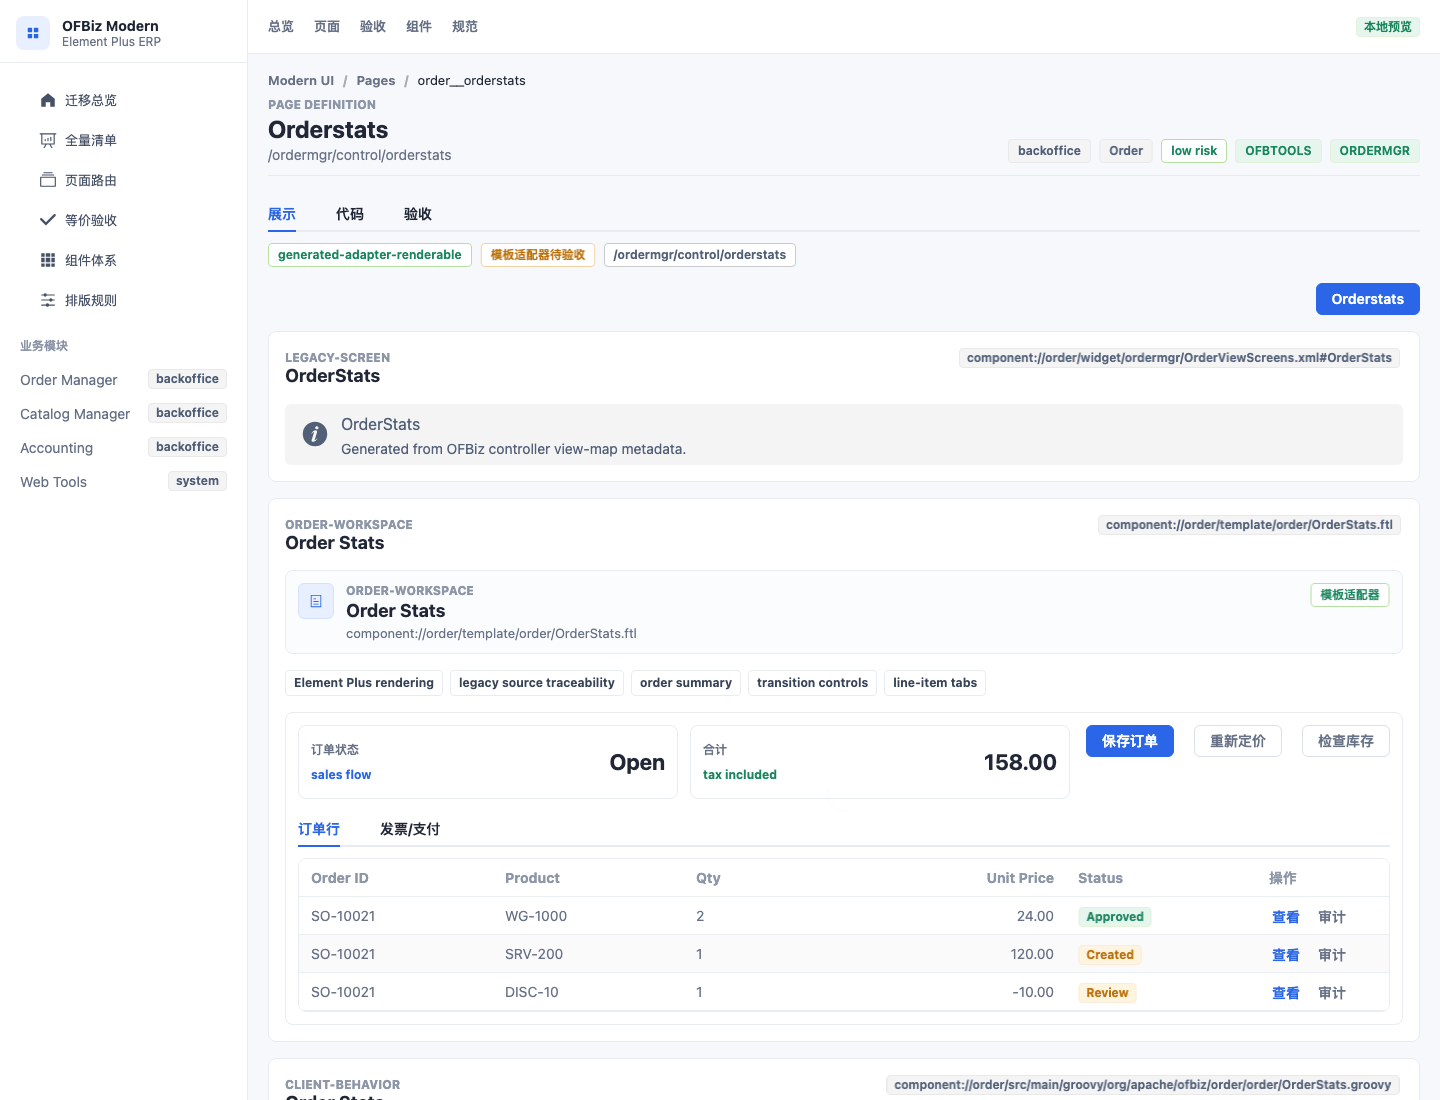Click the 保存订单 button
This screenshot has width=1440, height=1100.
tap(1130, 741)
